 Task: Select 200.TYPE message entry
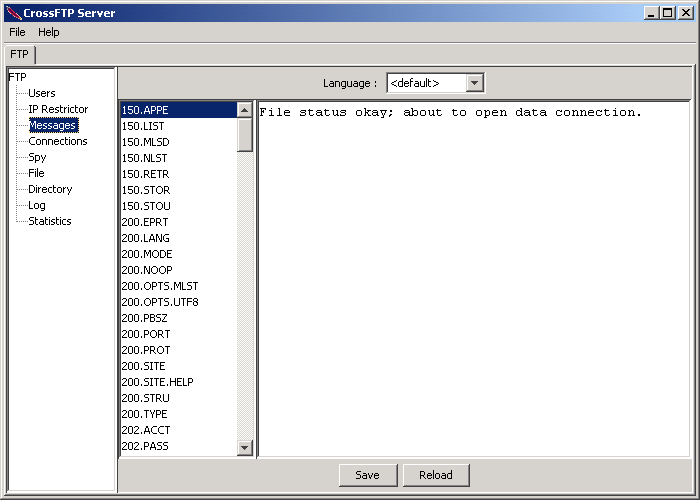click(x=179, y=414)
